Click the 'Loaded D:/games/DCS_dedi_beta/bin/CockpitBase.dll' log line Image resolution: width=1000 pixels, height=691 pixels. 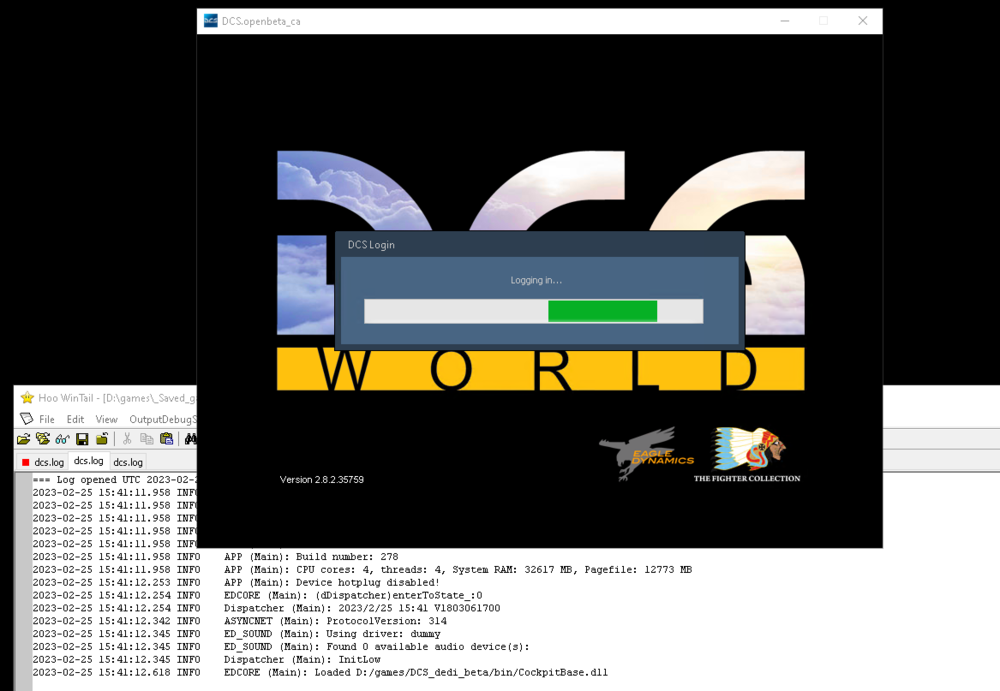tap(320, 672)
